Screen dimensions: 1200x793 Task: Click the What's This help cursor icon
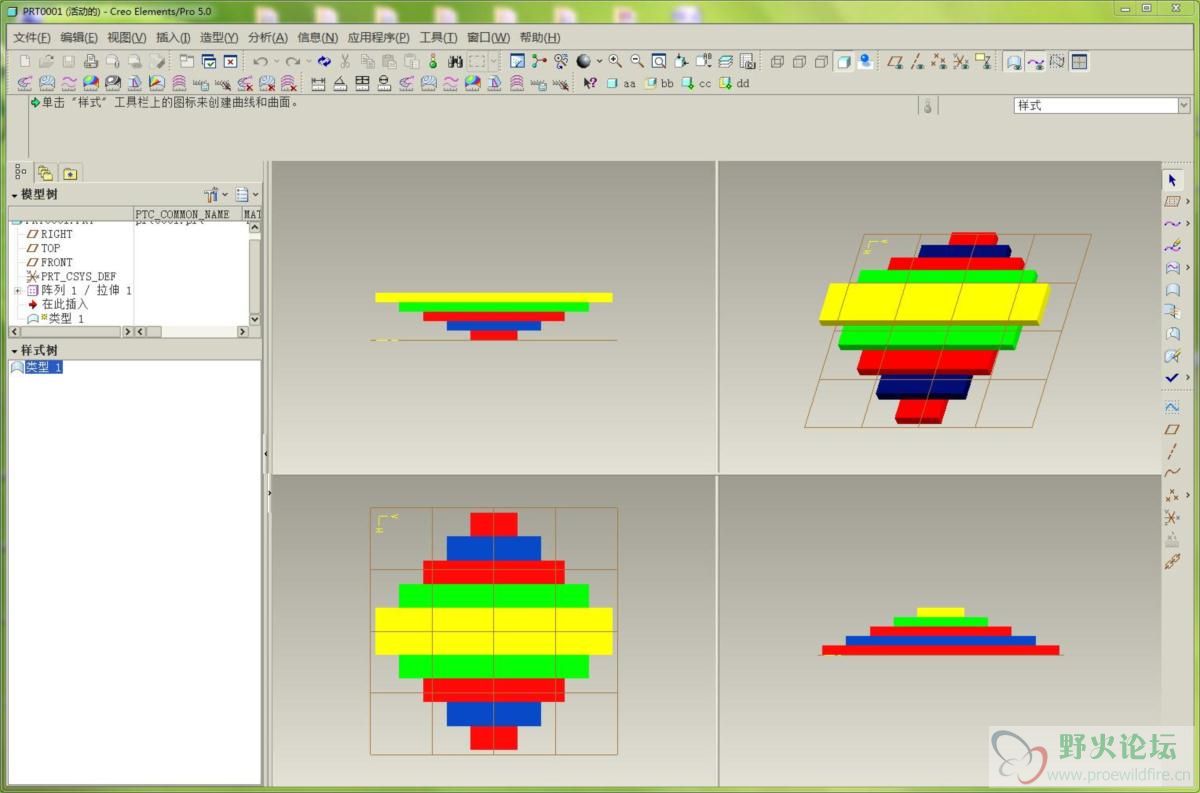pyautogui.click(x=590, y=83)
